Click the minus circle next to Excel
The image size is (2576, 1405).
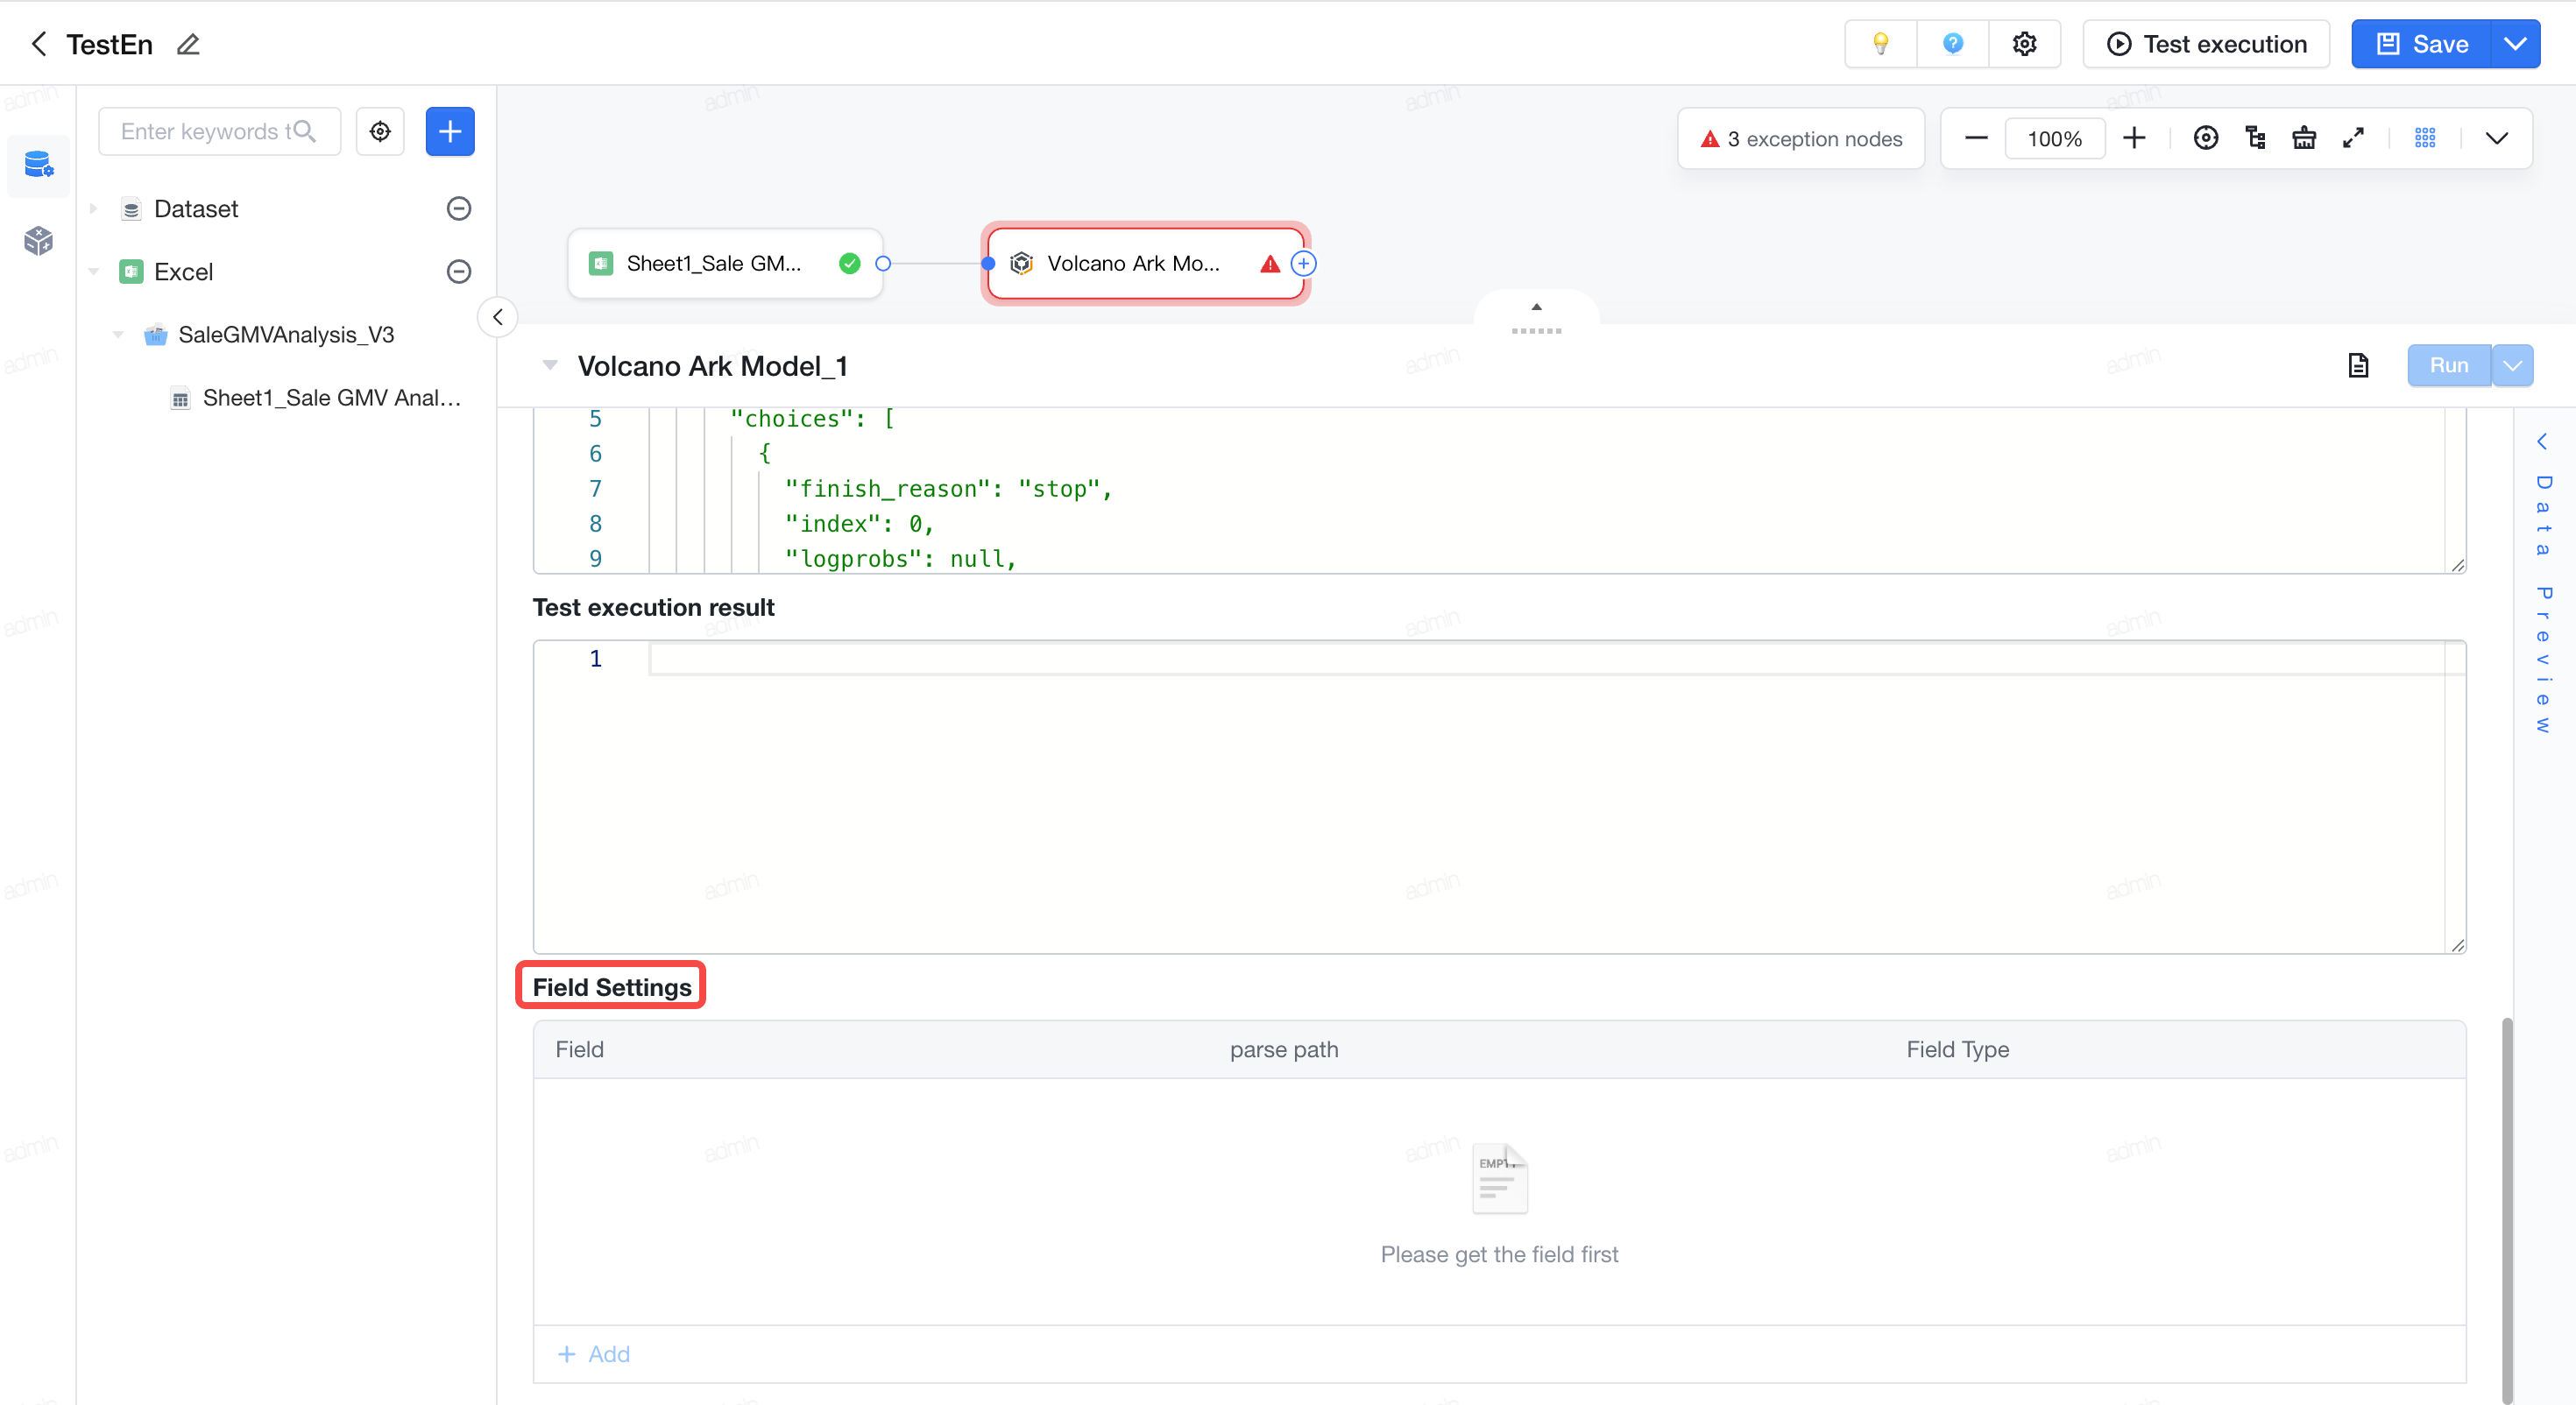459,271
